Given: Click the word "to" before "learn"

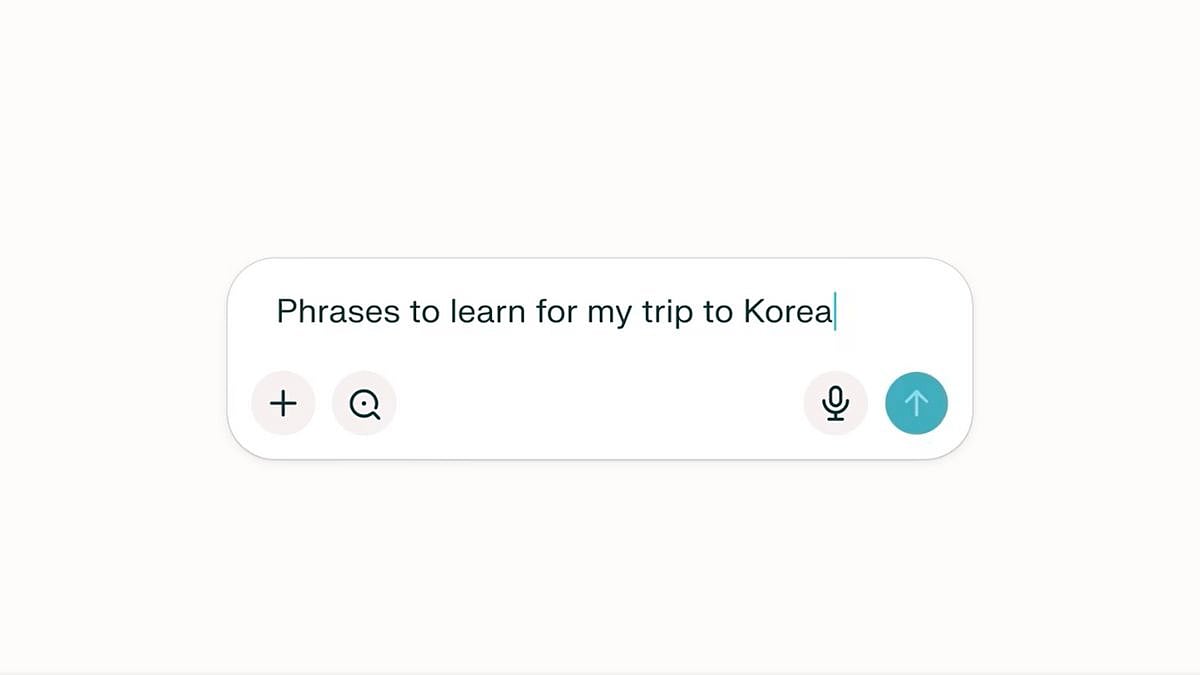Looking at the screenshot, I should [x=425, y=312].
